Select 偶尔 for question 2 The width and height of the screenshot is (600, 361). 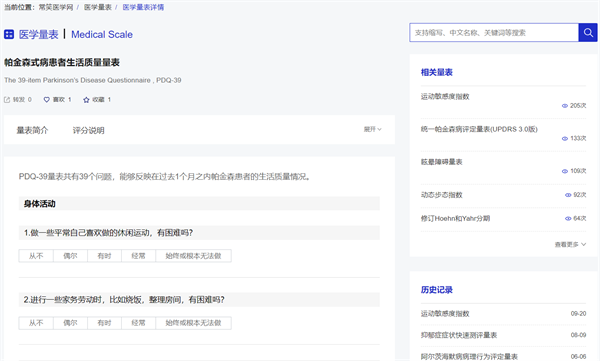(x=70, y=323)
